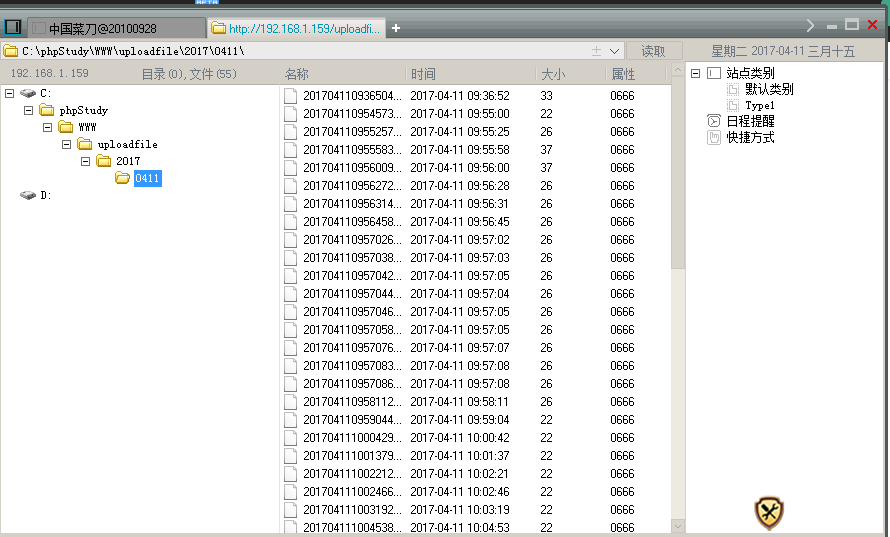The width and height of the screenshot is (890, 537).
Task: Click the 快捷方式 shortcut icon
Action: click(714, 137)
